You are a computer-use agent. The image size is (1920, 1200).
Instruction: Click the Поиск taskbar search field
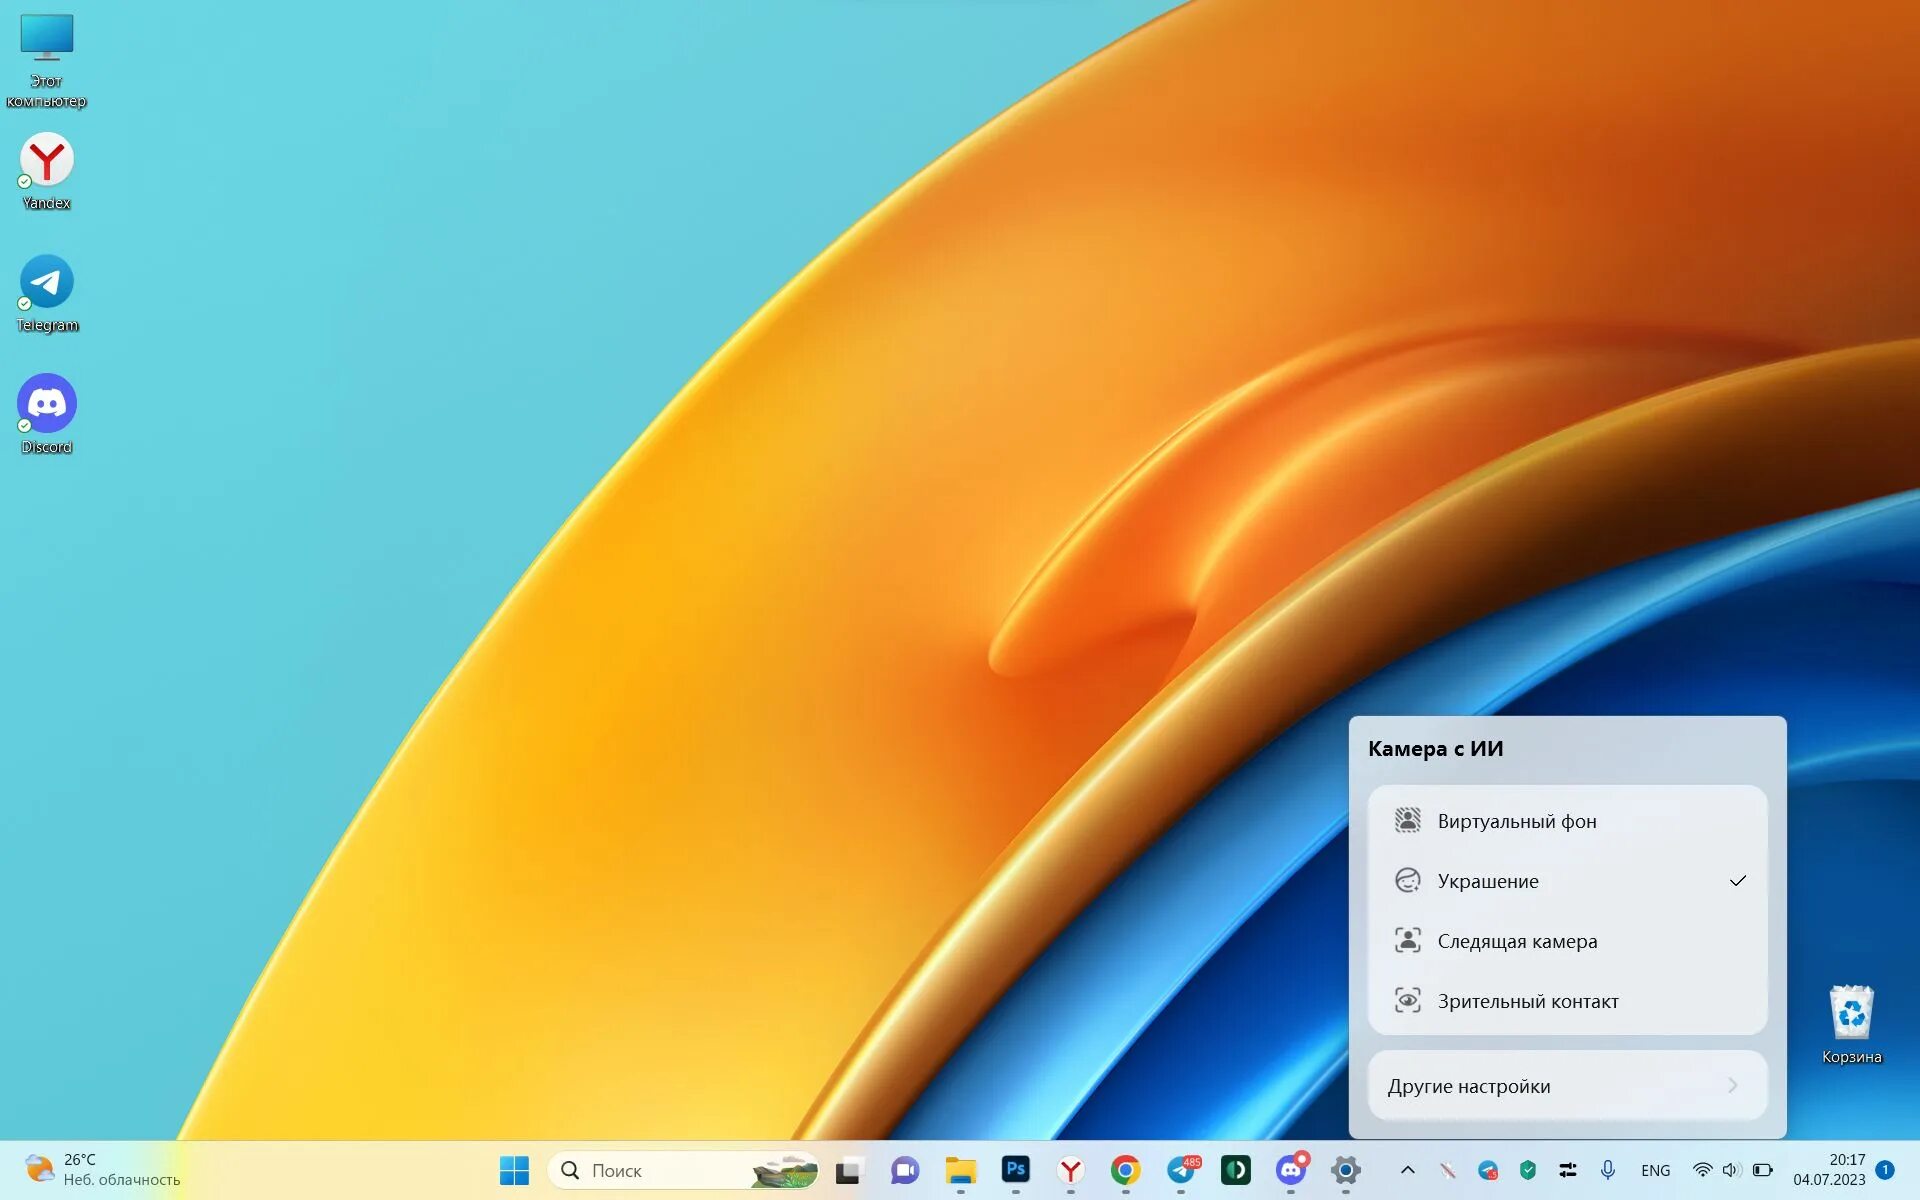(683, 1170)
